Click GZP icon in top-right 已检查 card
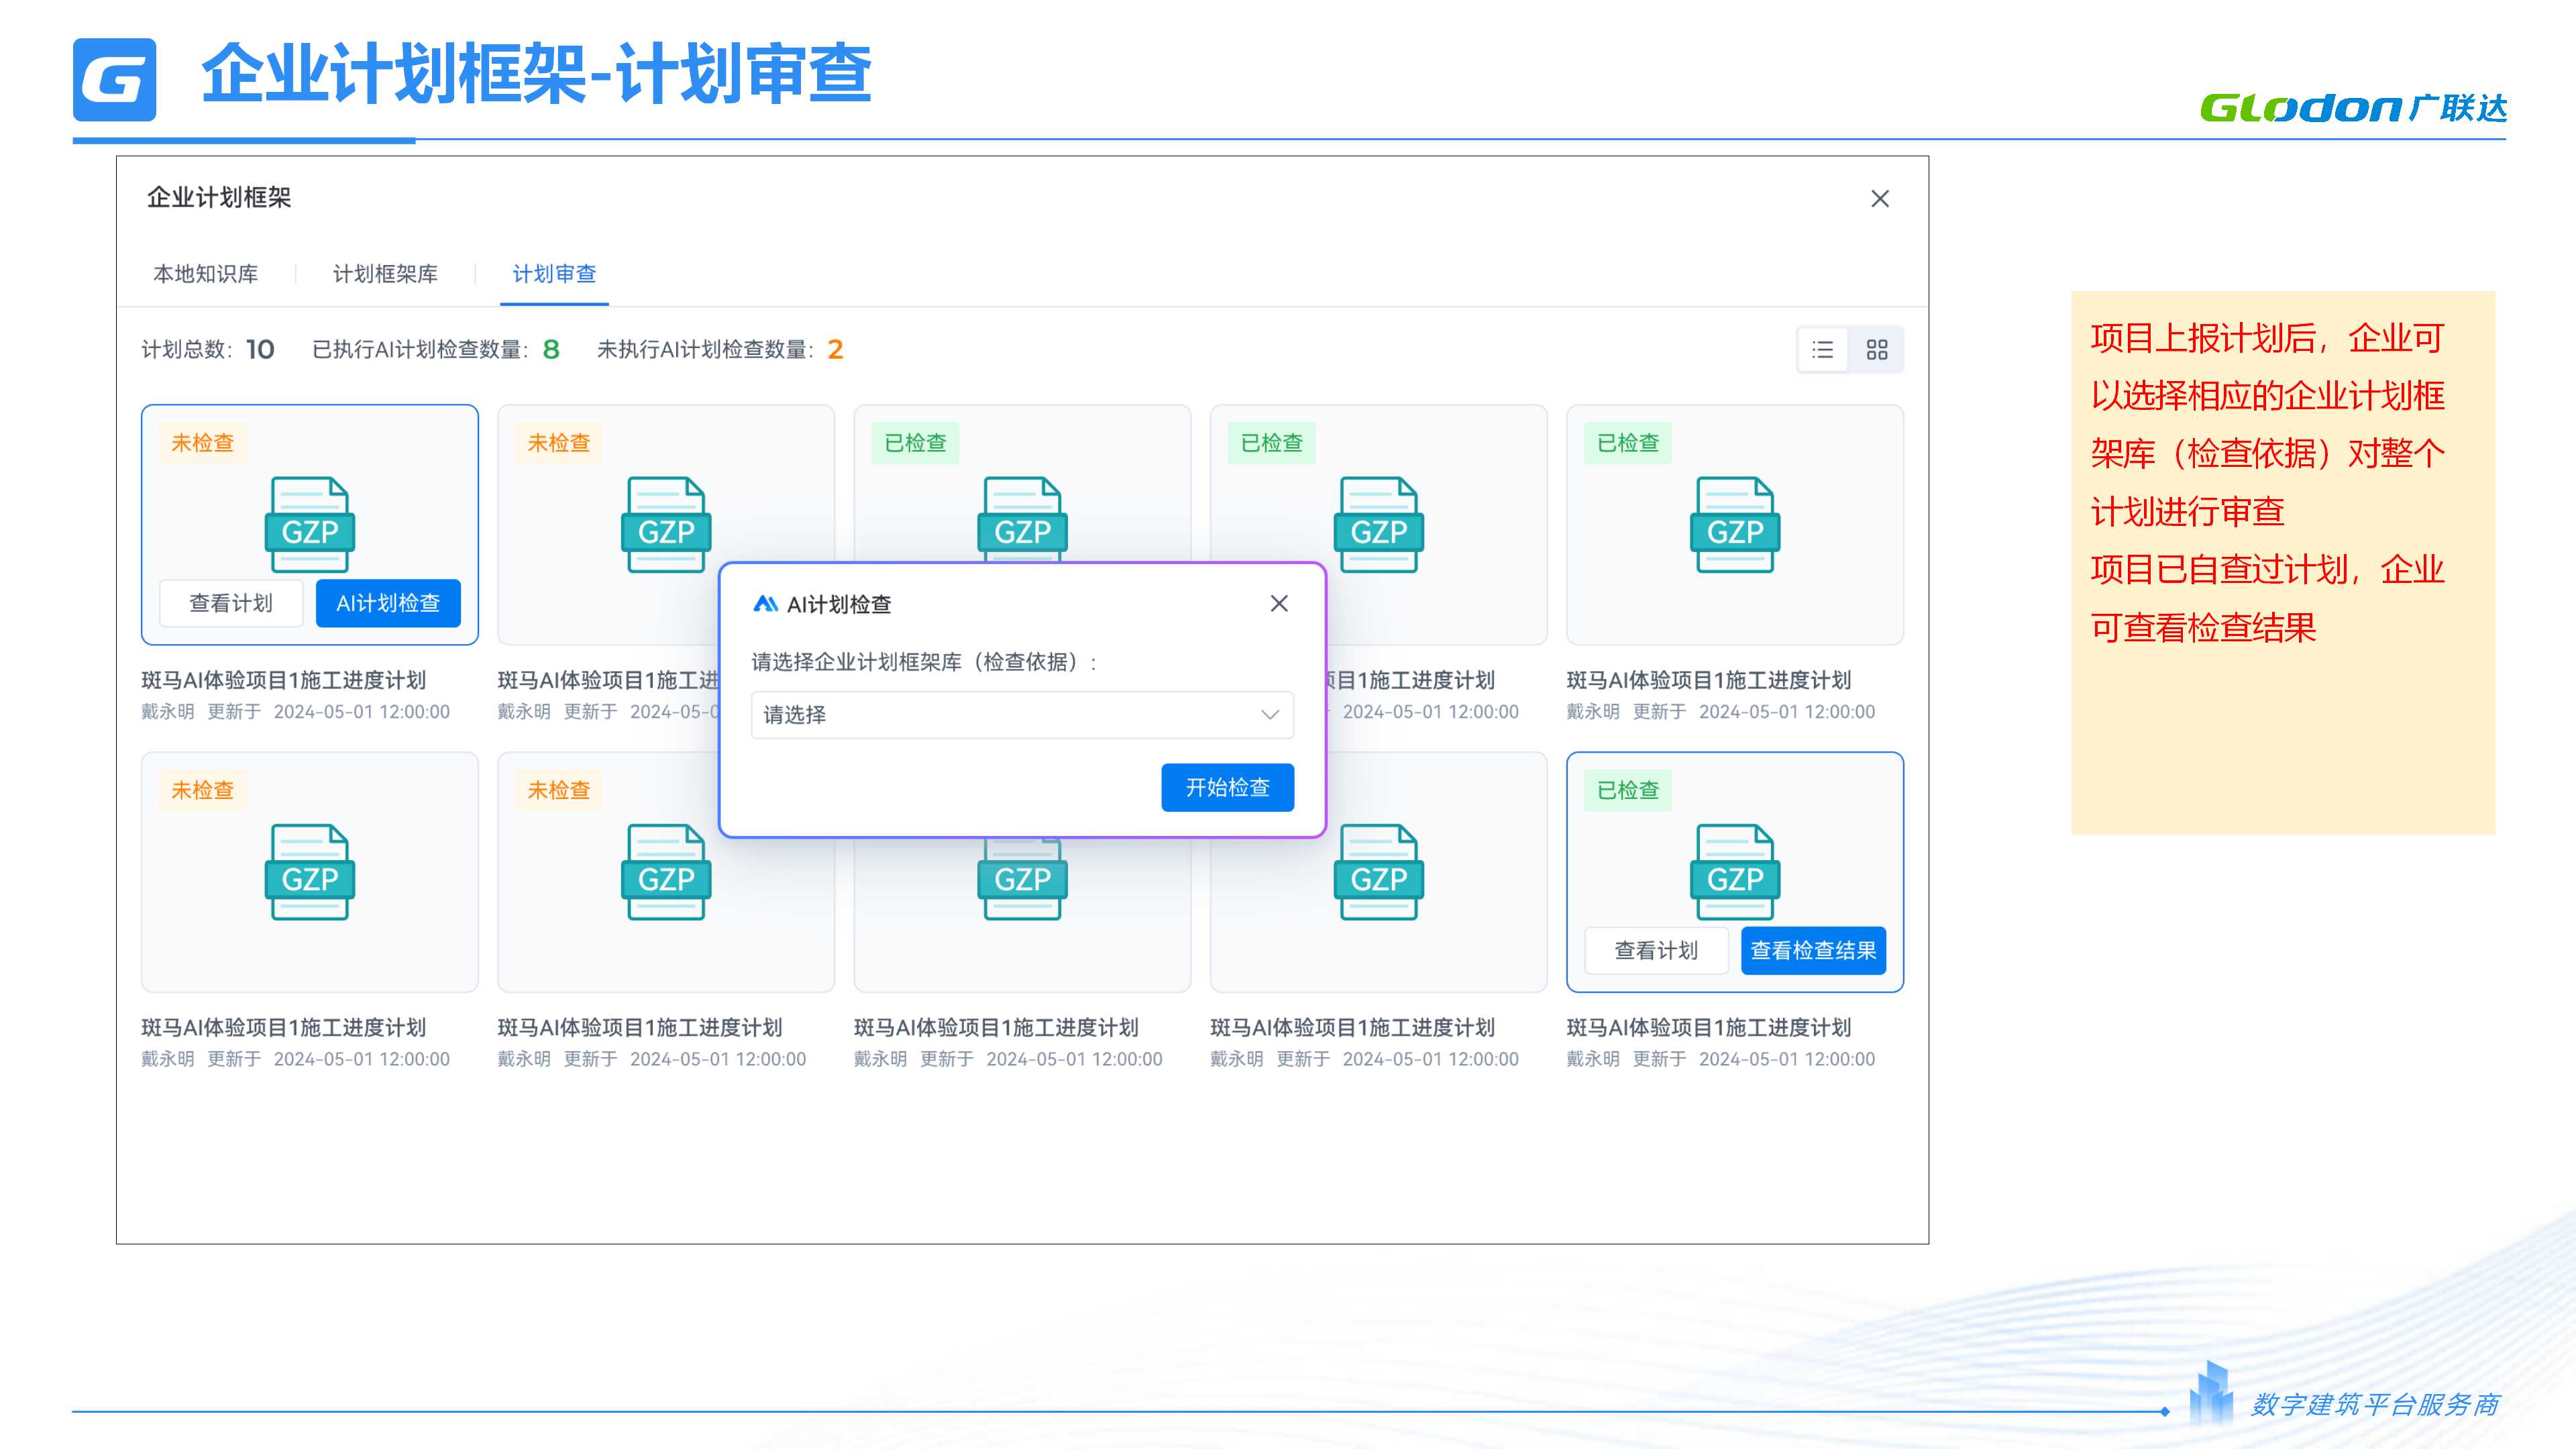 pos(1734,524)
